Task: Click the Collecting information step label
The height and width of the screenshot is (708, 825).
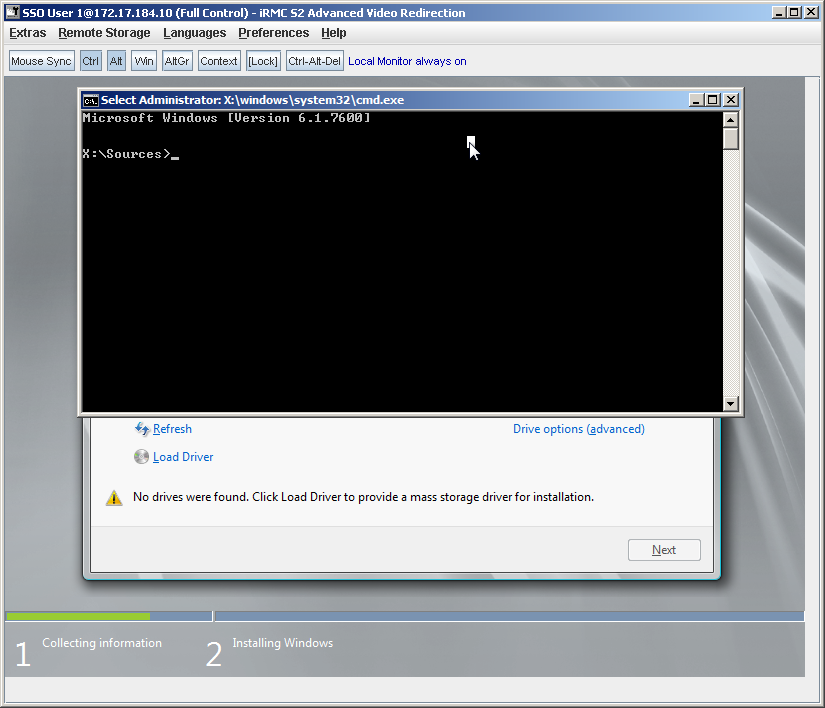Action: pos(102,643)
